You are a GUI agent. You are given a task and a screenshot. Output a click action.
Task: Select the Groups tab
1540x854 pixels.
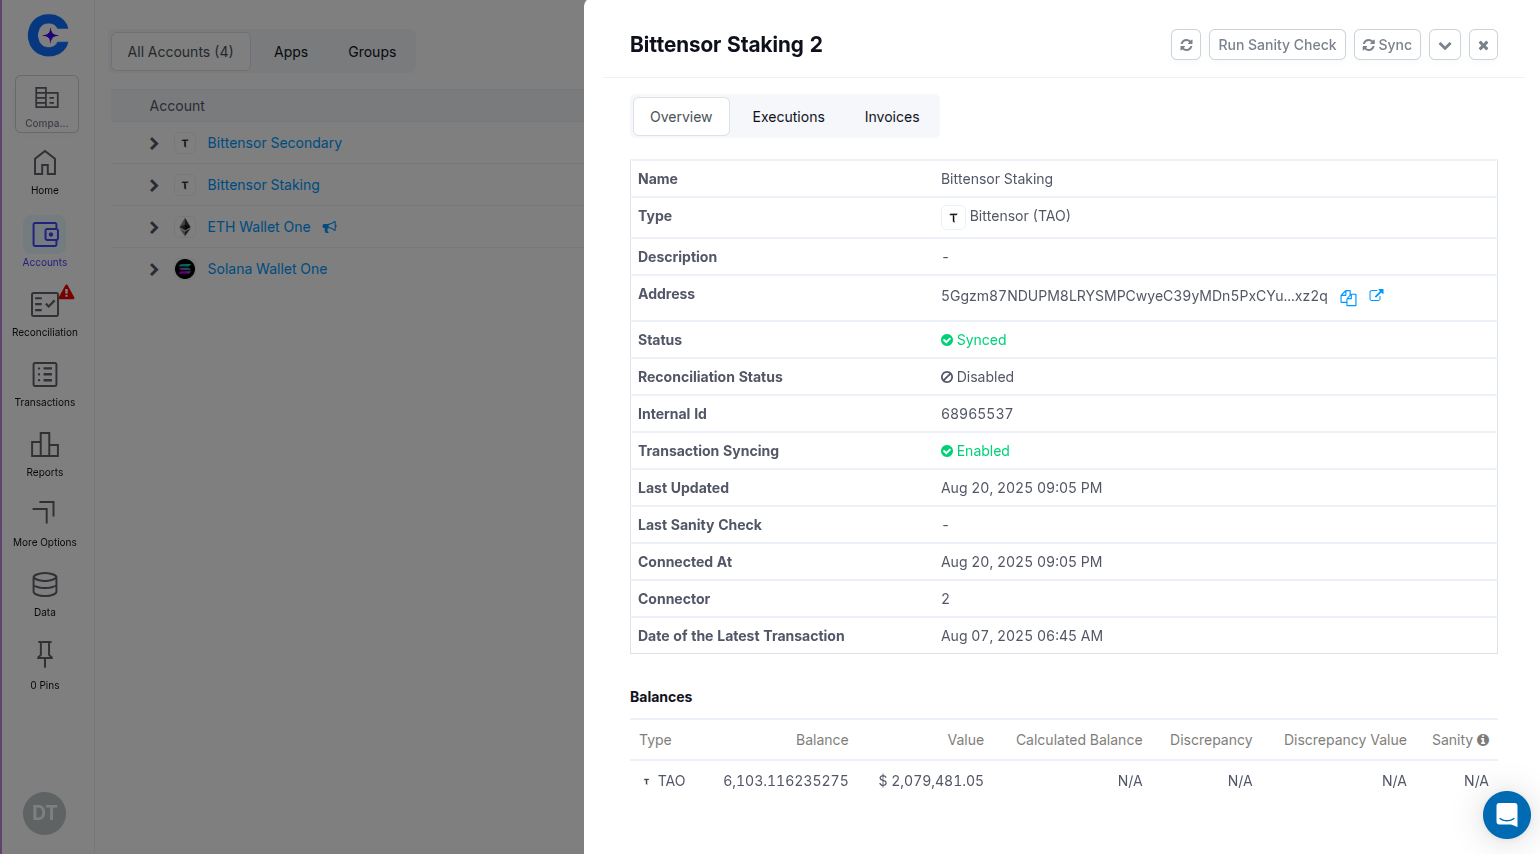372,52
